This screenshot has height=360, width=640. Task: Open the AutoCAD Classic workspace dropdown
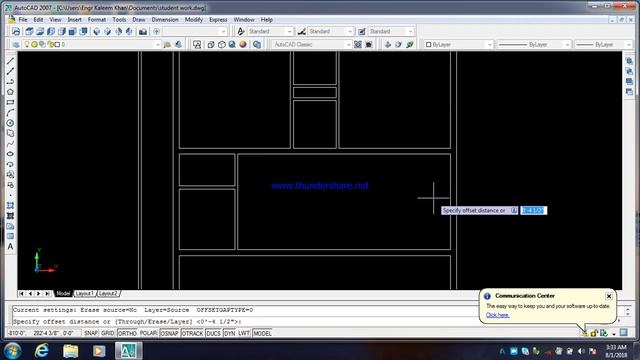pos(311,44)
